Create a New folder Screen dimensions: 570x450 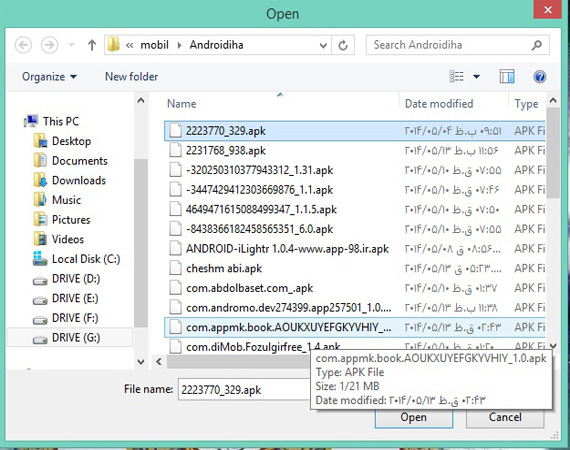(x=132, y=77)
